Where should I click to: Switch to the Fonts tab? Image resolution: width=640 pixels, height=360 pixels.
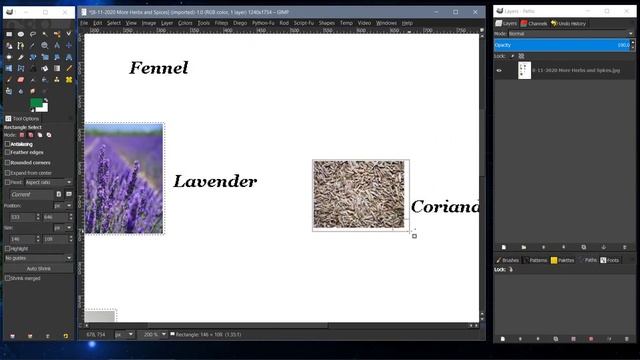click(609, 260)
